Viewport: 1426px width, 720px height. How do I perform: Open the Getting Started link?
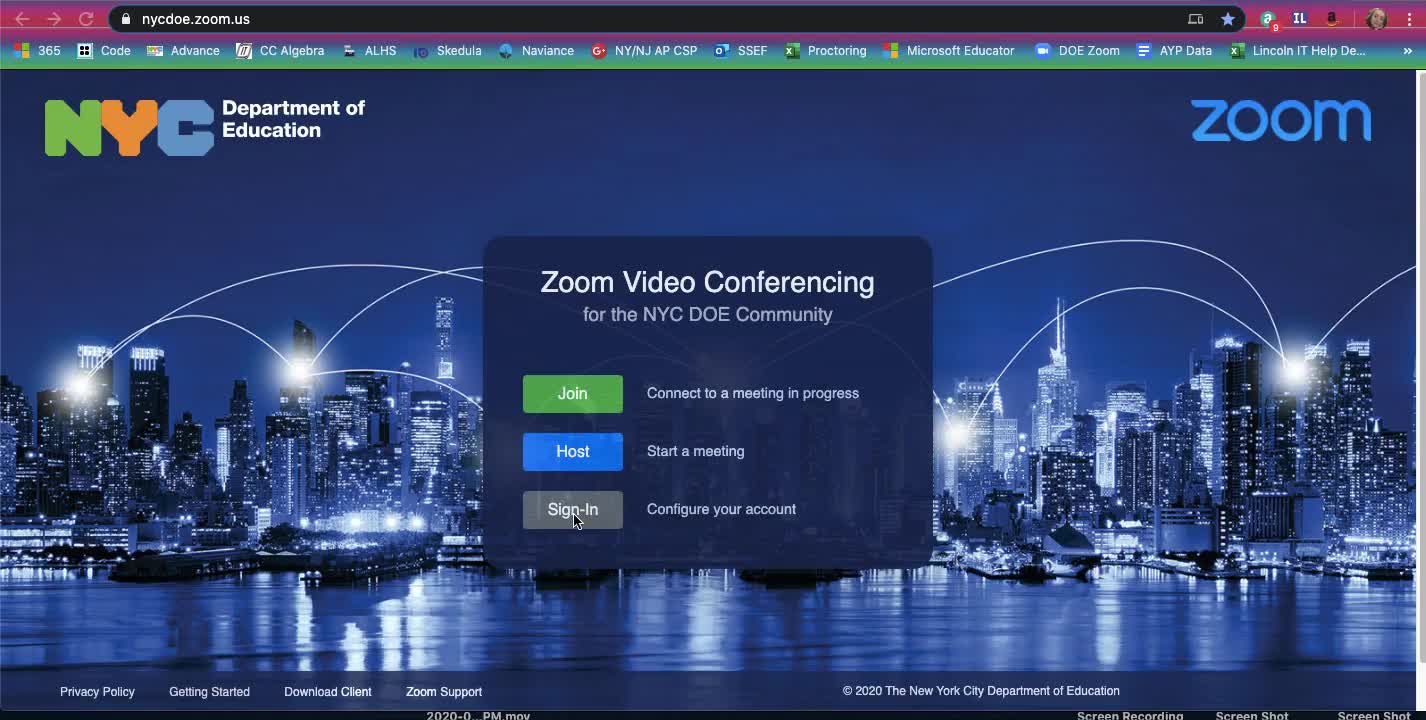click(209, 692)
